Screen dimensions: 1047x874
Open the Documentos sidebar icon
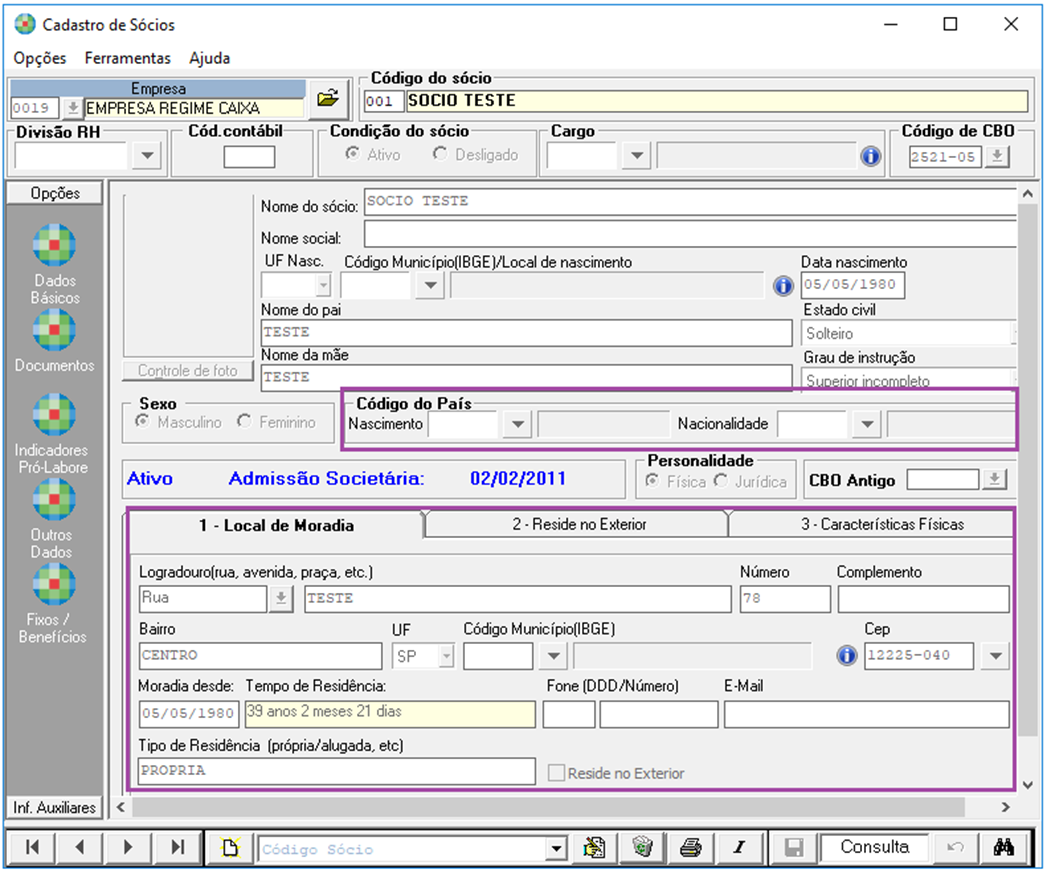pyautogui.click(x=54, y=331)
